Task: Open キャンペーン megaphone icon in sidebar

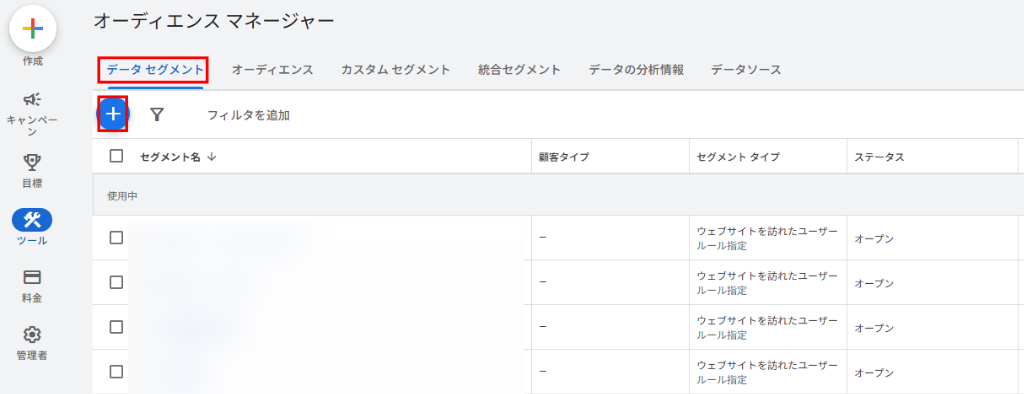Action: click(32, 99)
